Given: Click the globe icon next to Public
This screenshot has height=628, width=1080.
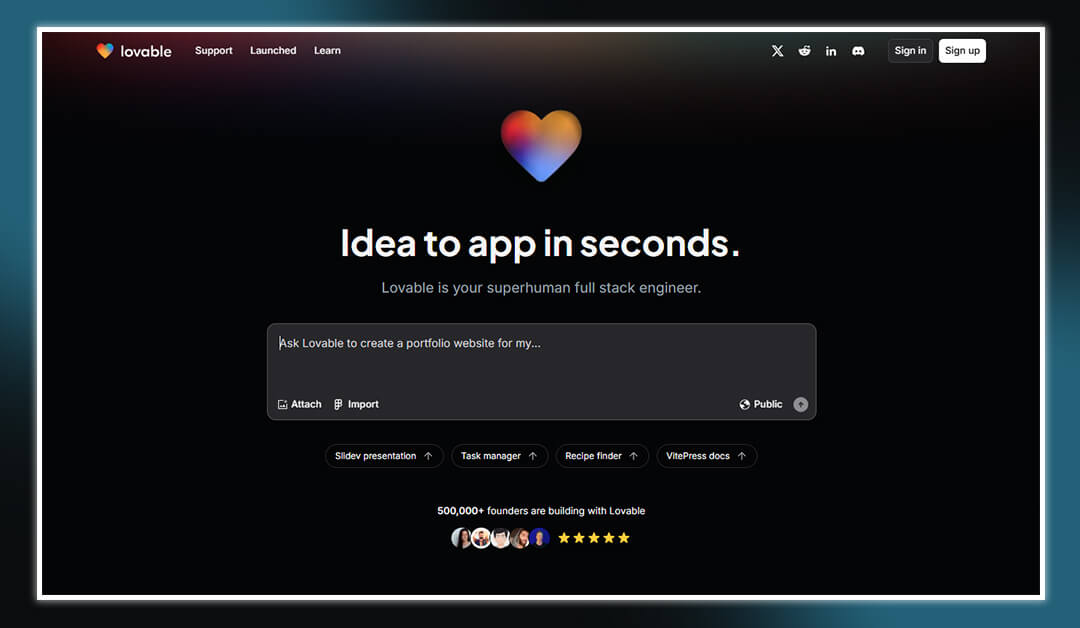Looking at the screenshot, I should (x=745, y=404).
